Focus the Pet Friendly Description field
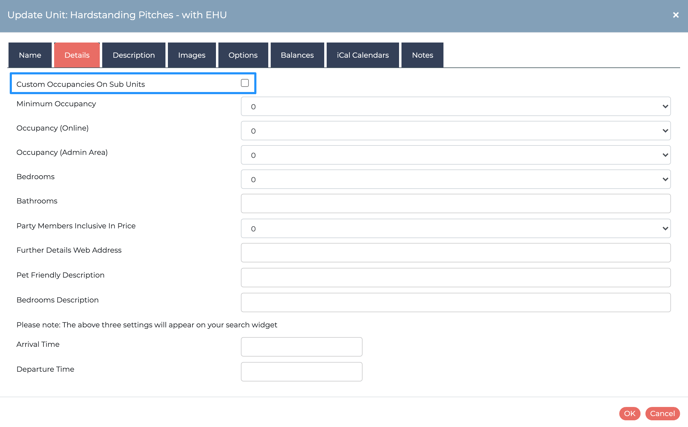 (x=455, y=277)
